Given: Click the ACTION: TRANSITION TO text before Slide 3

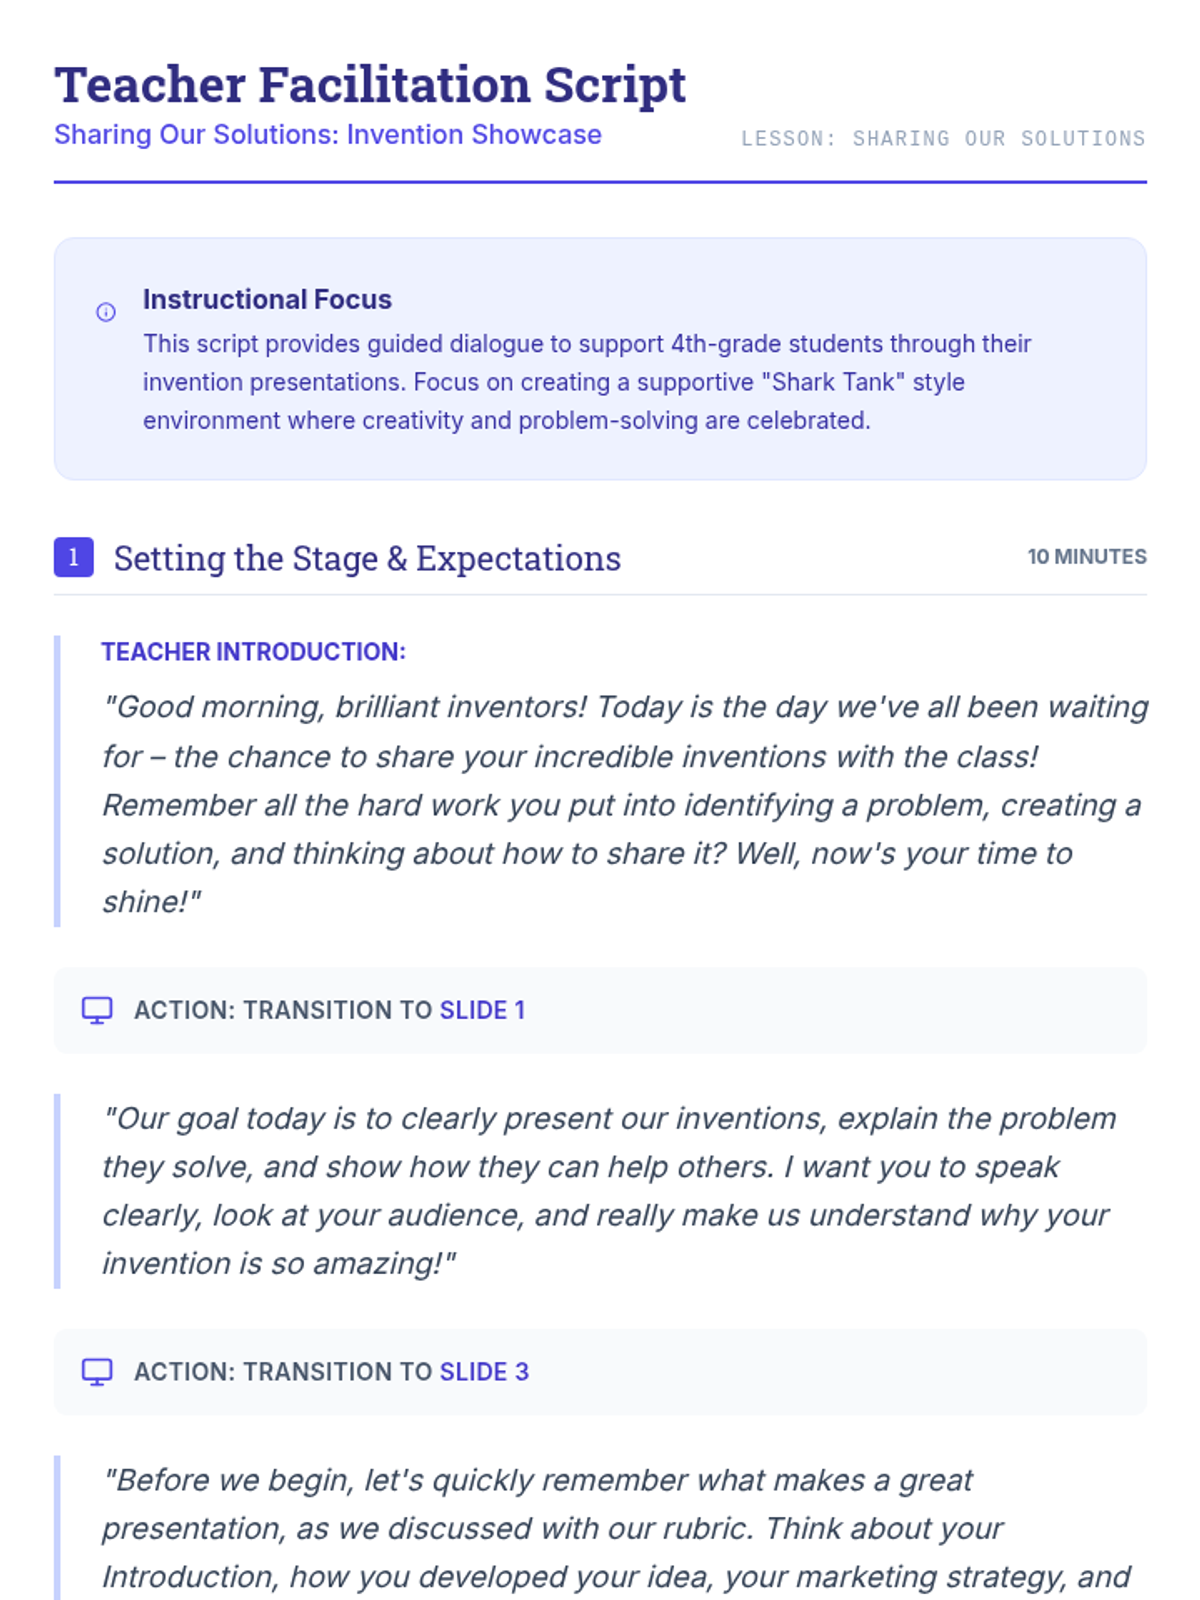Looking at the screenshot, I should click(x=283, y=1372).
